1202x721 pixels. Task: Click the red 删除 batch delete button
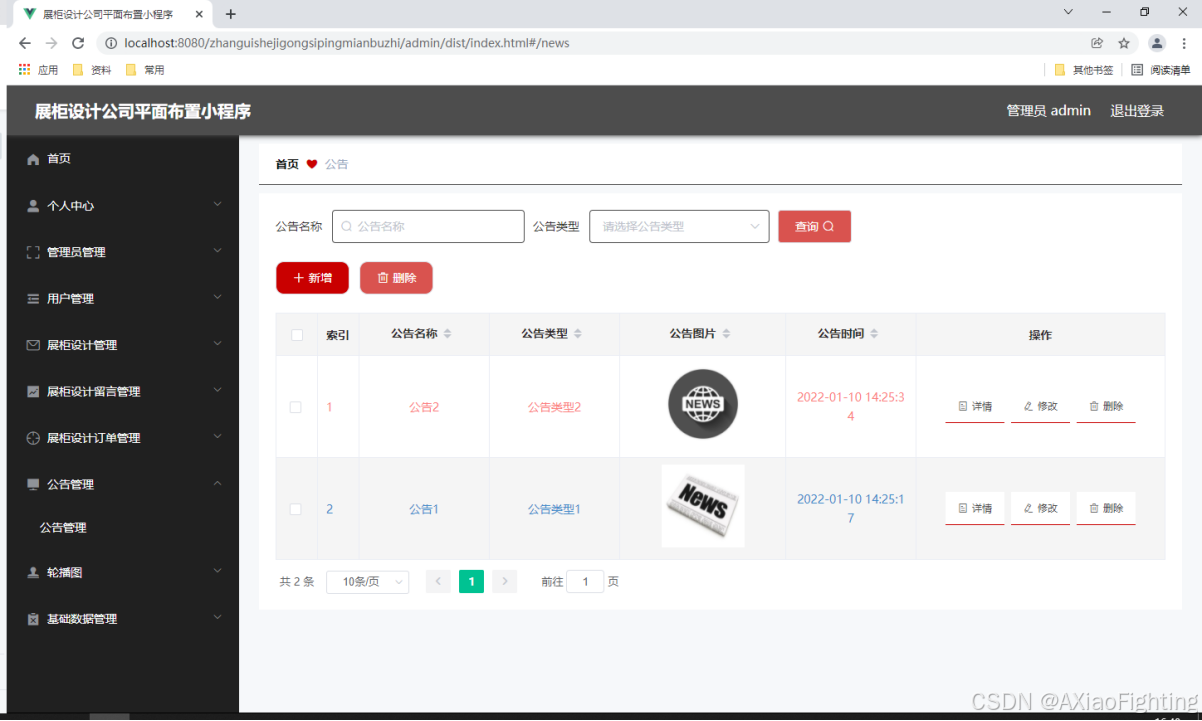[396, 278]
